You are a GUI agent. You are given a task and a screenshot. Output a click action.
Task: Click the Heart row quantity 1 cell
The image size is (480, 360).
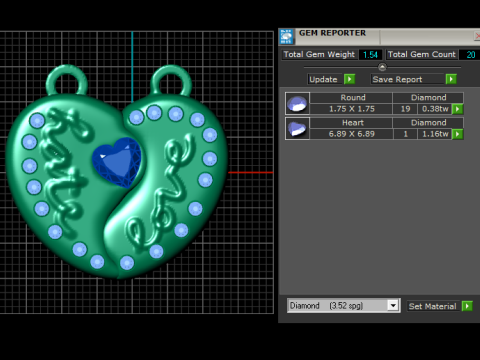tap(405, 134)
